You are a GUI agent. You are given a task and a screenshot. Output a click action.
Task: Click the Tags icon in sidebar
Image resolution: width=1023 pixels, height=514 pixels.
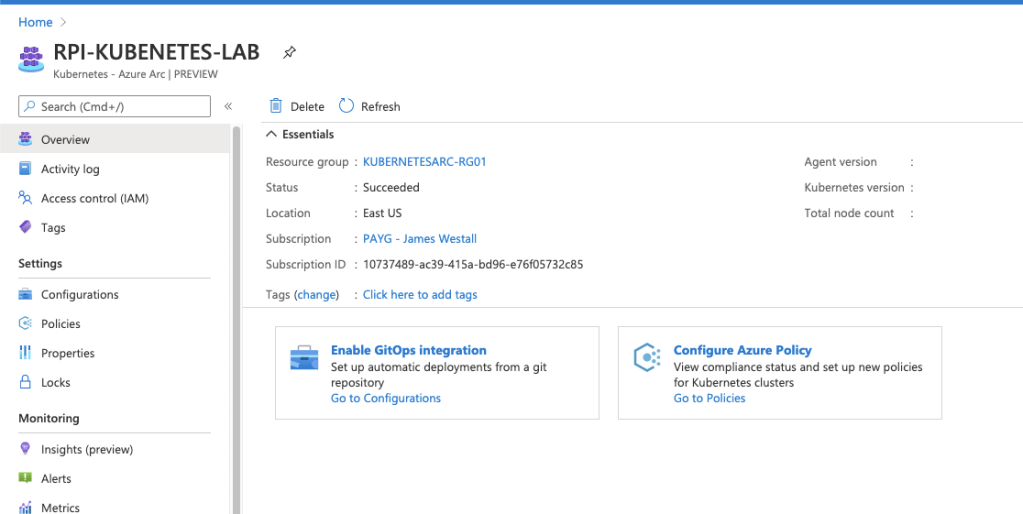point(26,227)
